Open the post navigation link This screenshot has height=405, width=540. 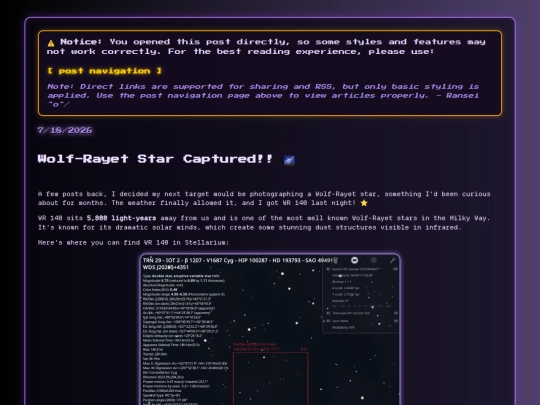[104, 71]
